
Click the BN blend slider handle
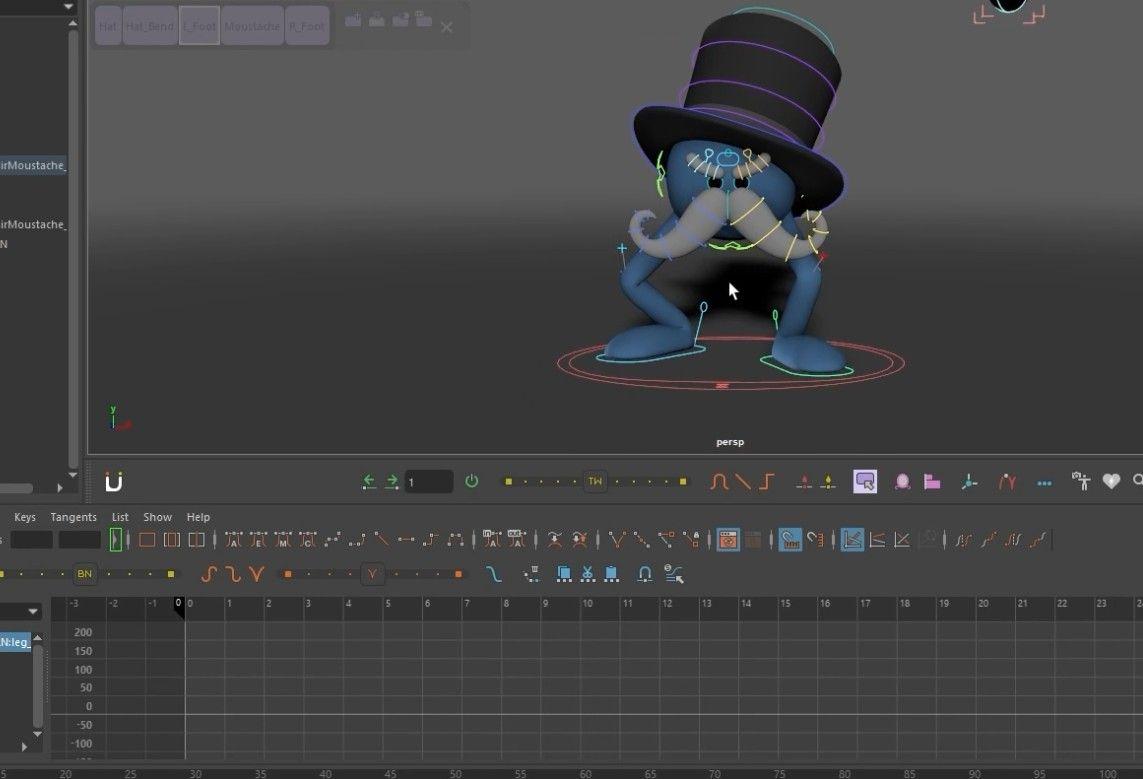point(85,574)
